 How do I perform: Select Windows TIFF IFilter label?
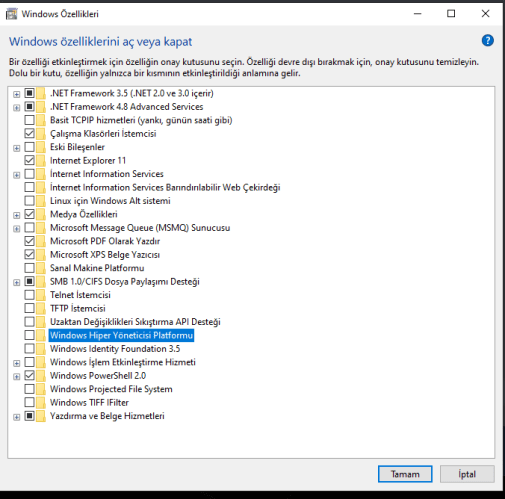tap(89, 402)
